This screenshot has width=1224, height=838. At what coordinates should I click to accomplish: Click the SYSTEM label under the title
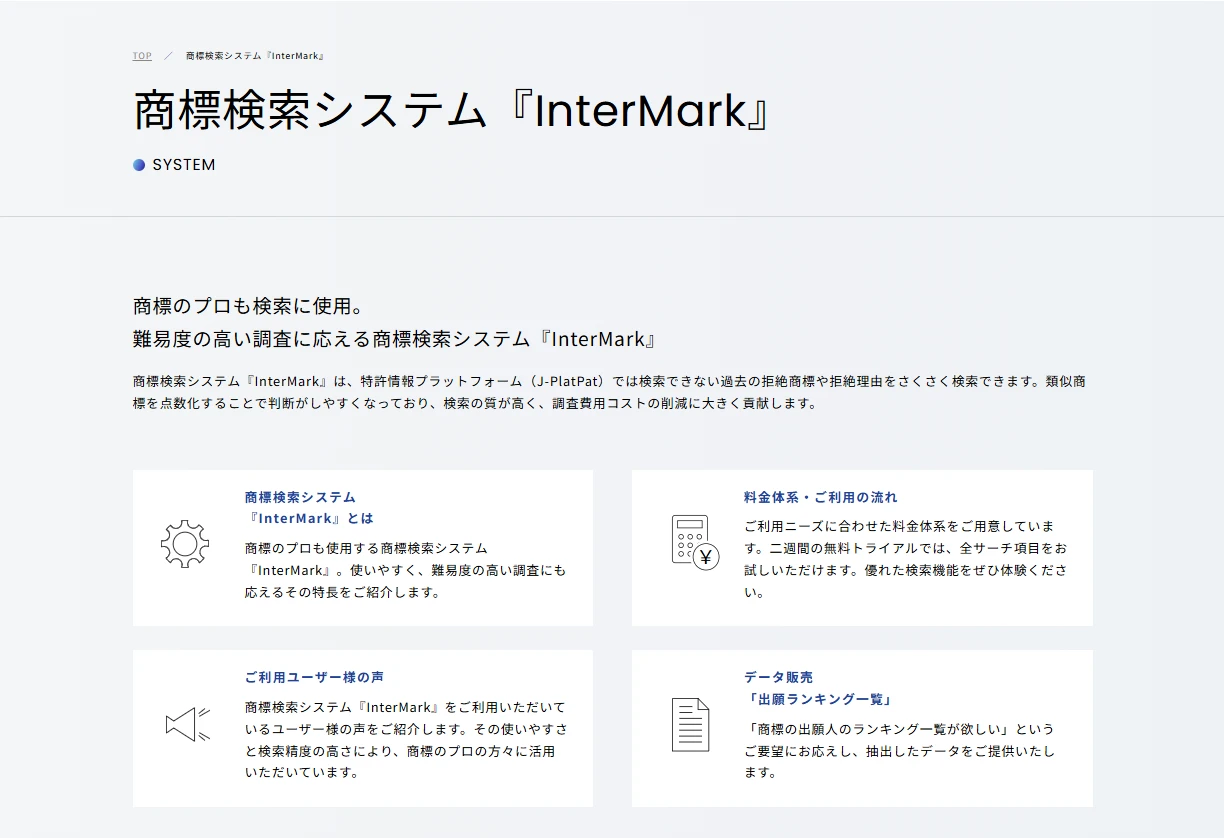pyautogui.click(x=183, y=165)
